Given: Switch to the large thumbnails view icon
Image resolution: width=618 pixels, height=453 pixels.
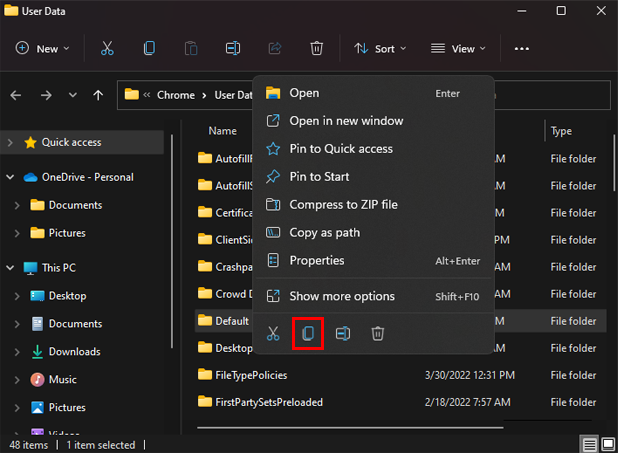Looking at the screenshot, I should tap(607, 445).
